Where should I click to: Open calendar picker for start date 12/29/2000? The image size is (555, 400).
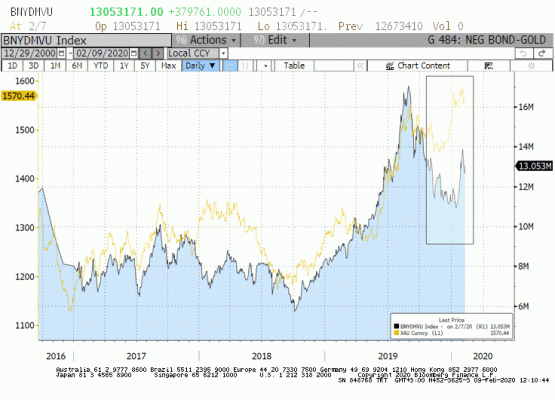click(61, 53)
